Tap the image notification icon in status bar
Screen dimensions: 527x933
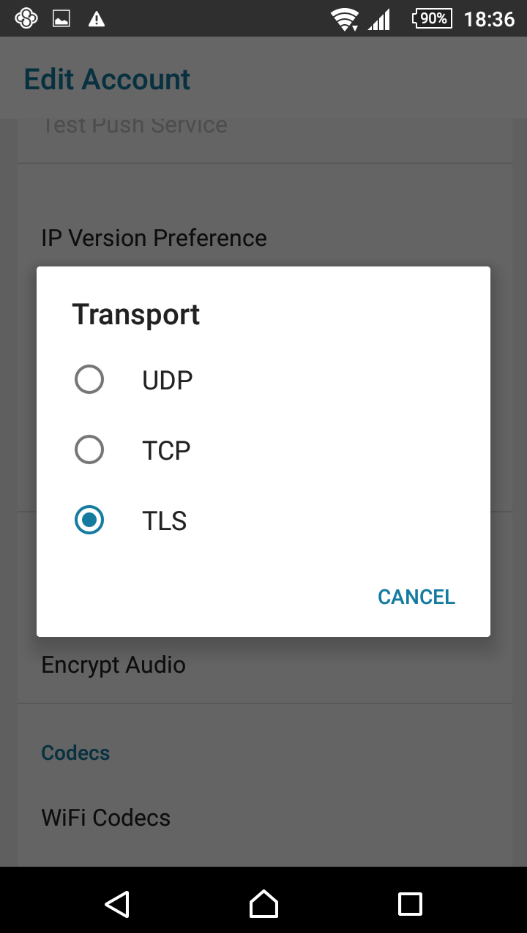coord(61,19)
